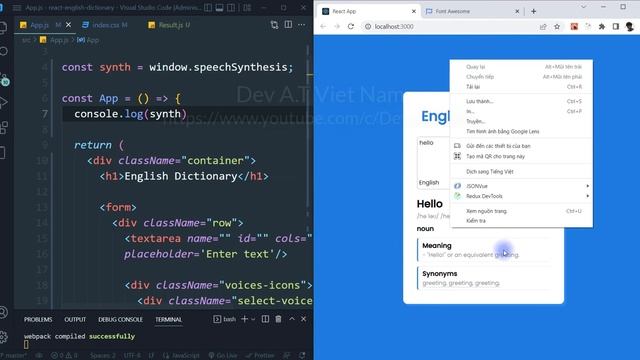Switch to the PROBLEMS panel tab
Image resolution: width=640 pixels, height=360 pixels.
(38, 320)
